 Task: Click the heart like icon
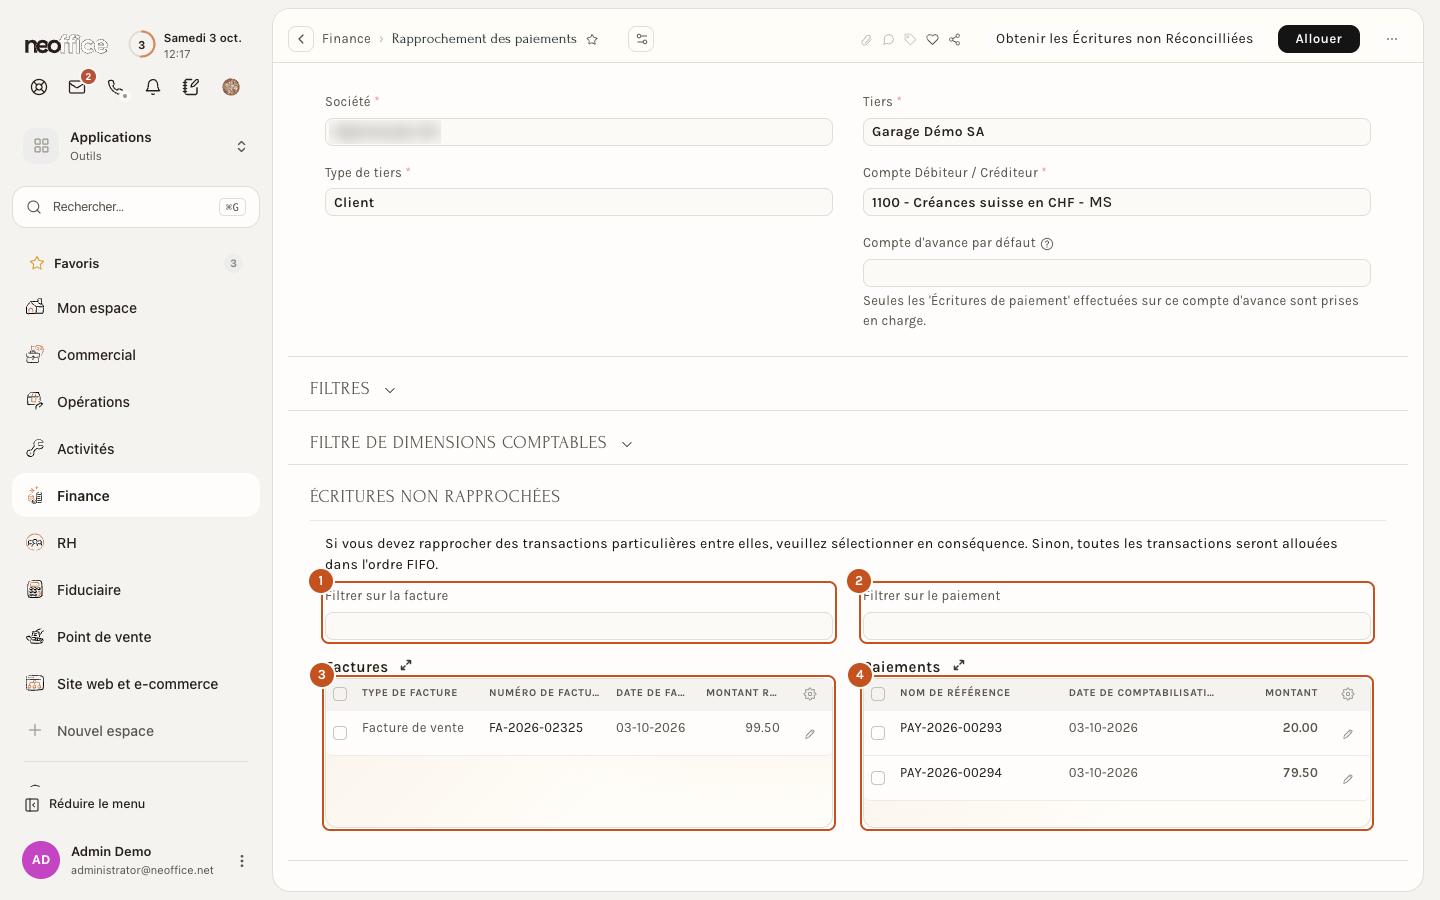pyautogui.click(x=932, y=39)
